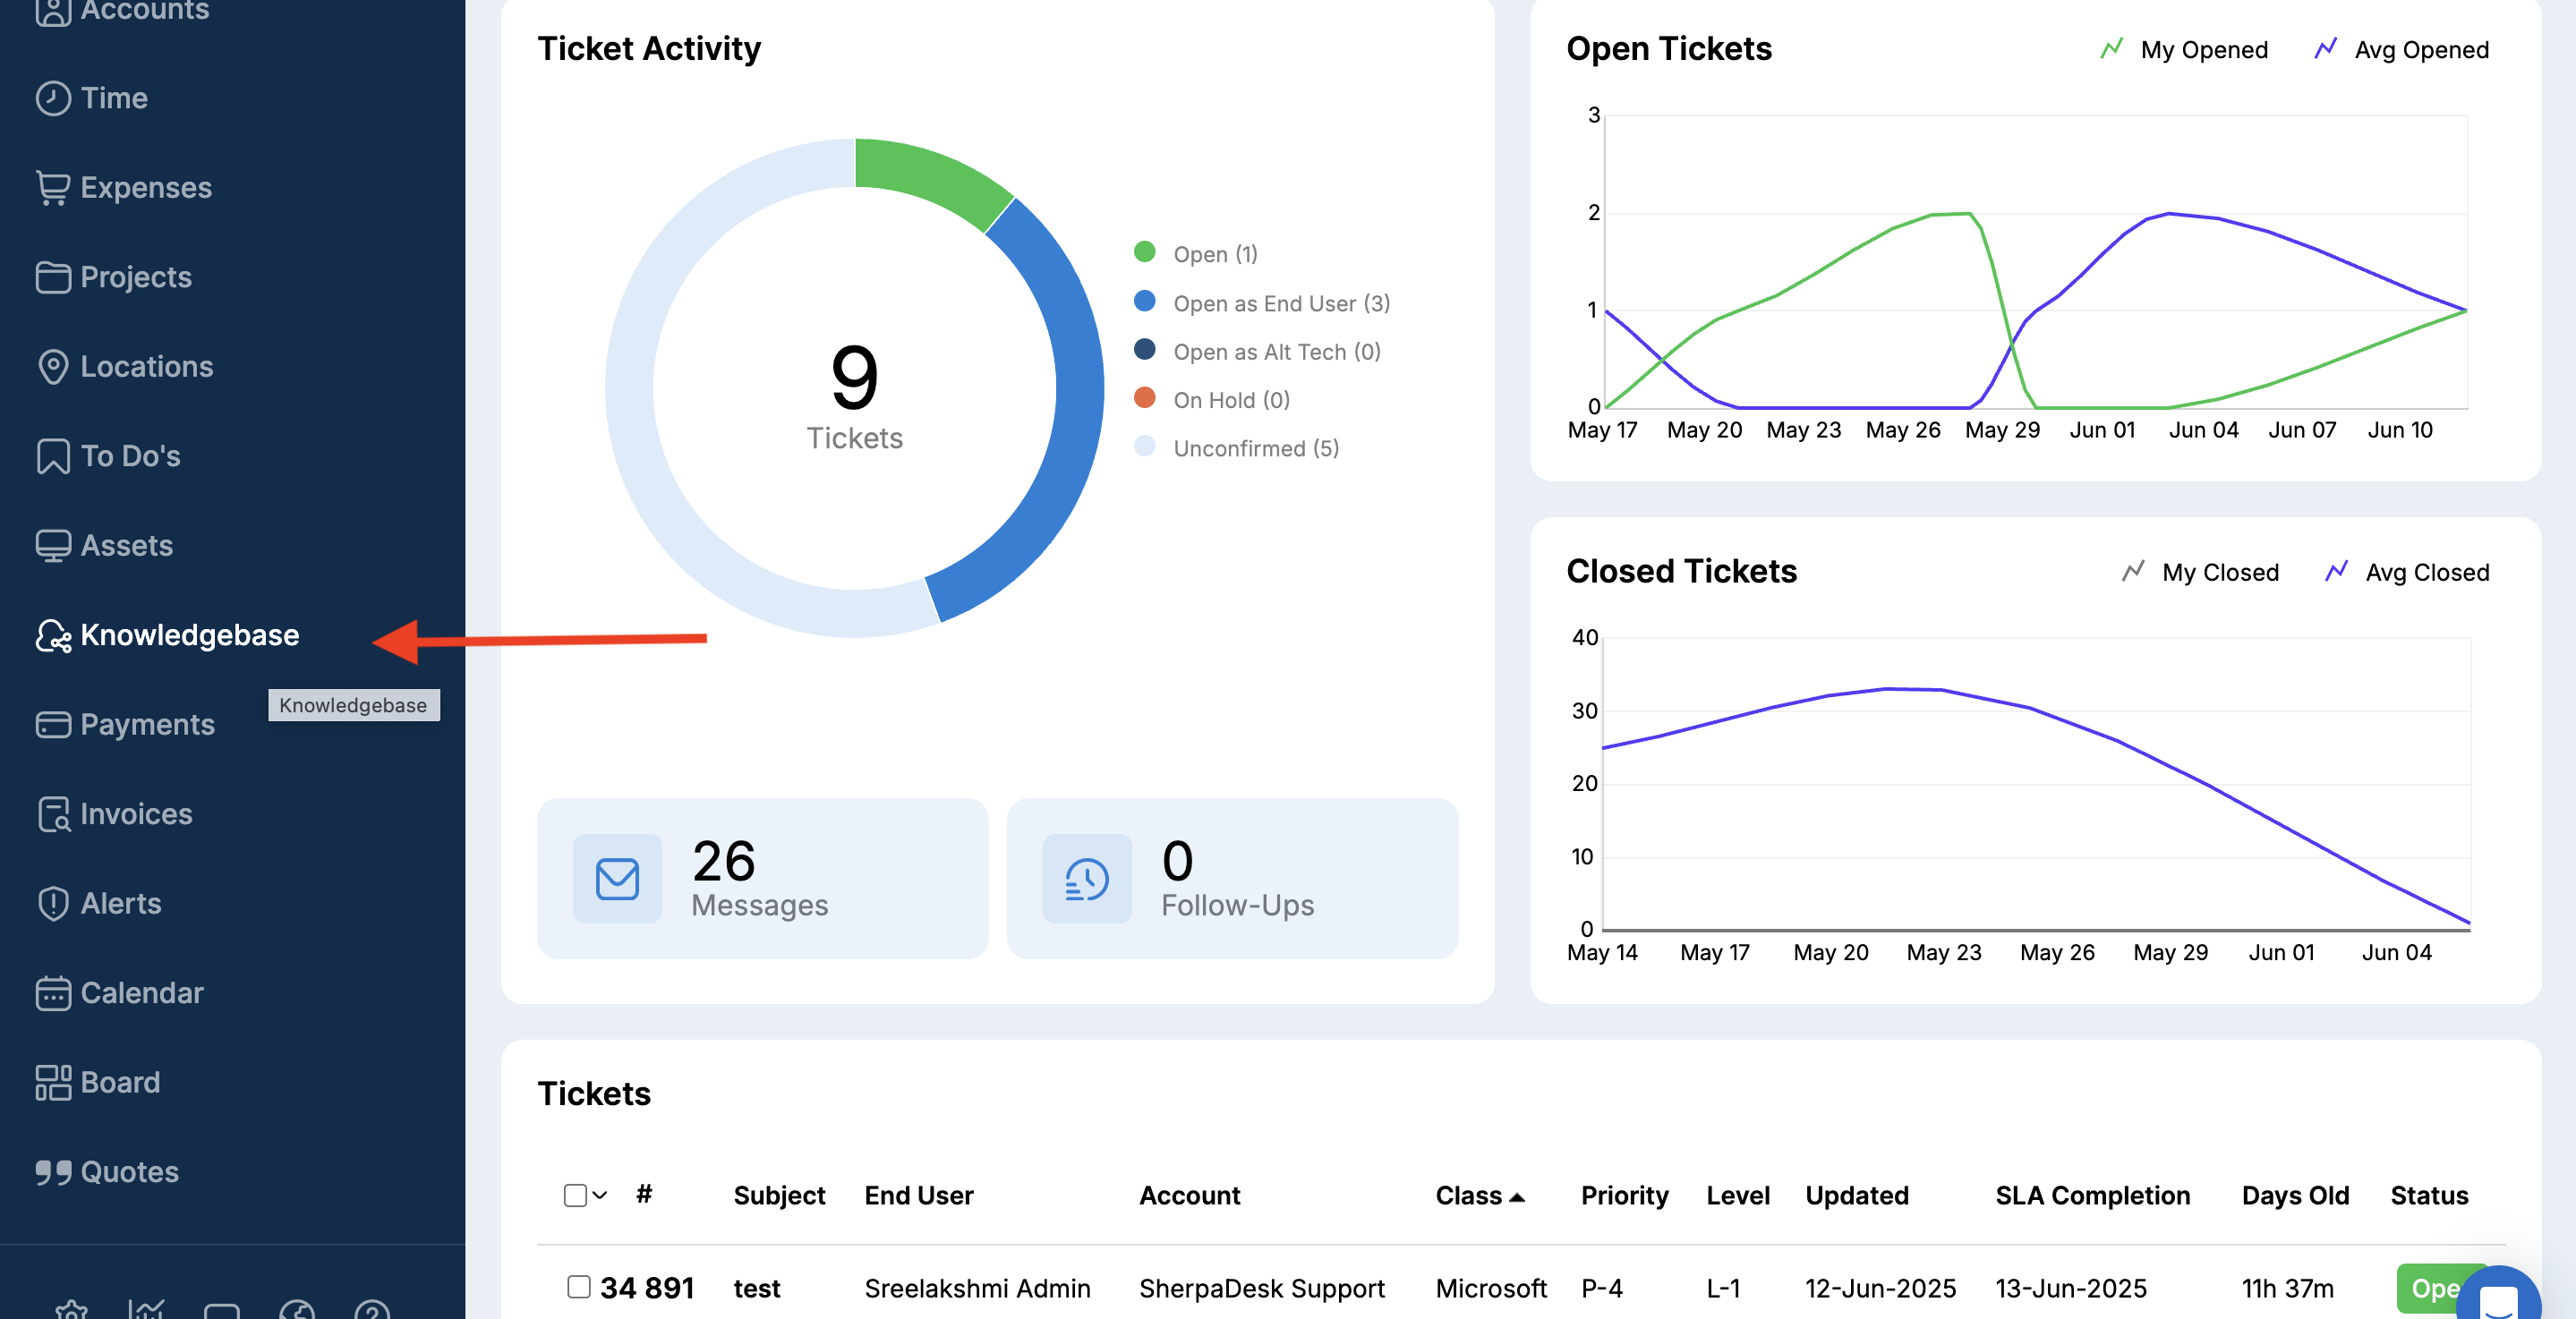The width and height of the screenshot is (2576, 1319).
Task: Open the Calendar sidebar icon
Action: (53, 992)
